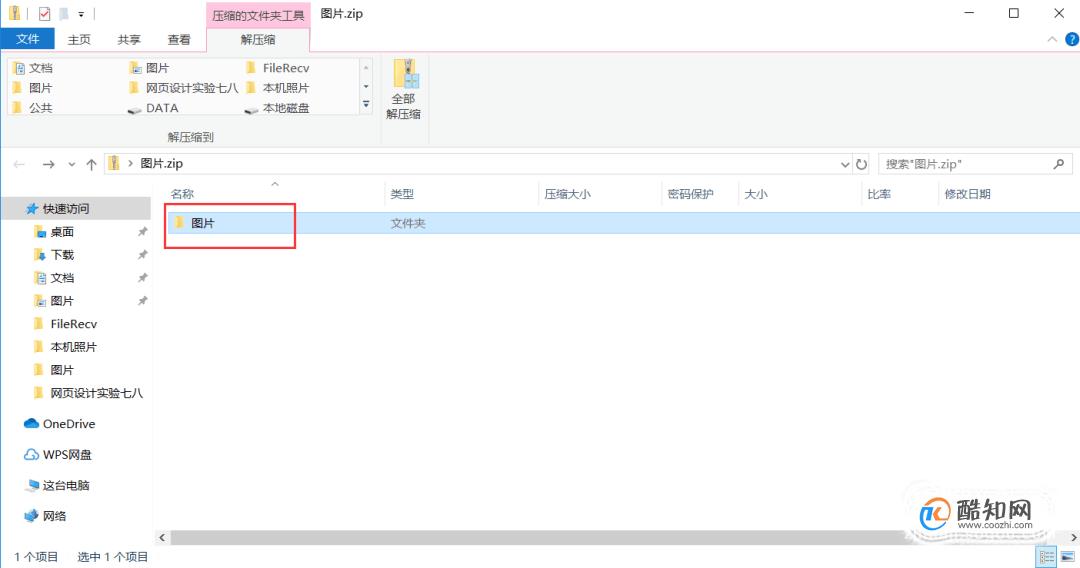Open the recent locations dropdown arrow
This screenshot has height=568, width=1080.
coord(72,165)
